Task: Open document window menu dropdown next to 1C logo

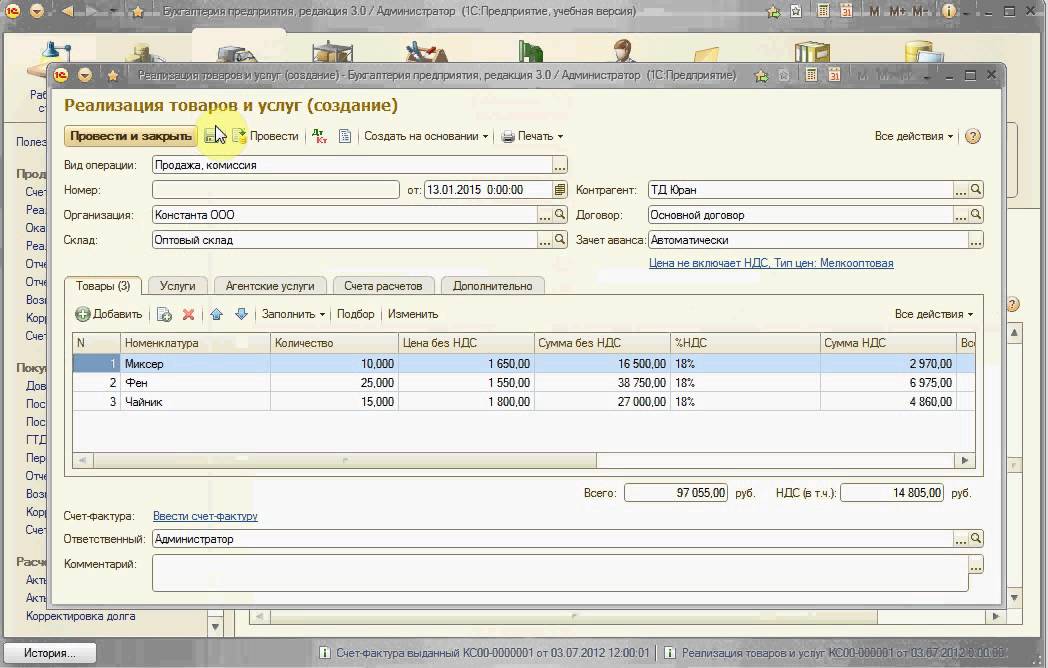Action: [x=85, y=75]
